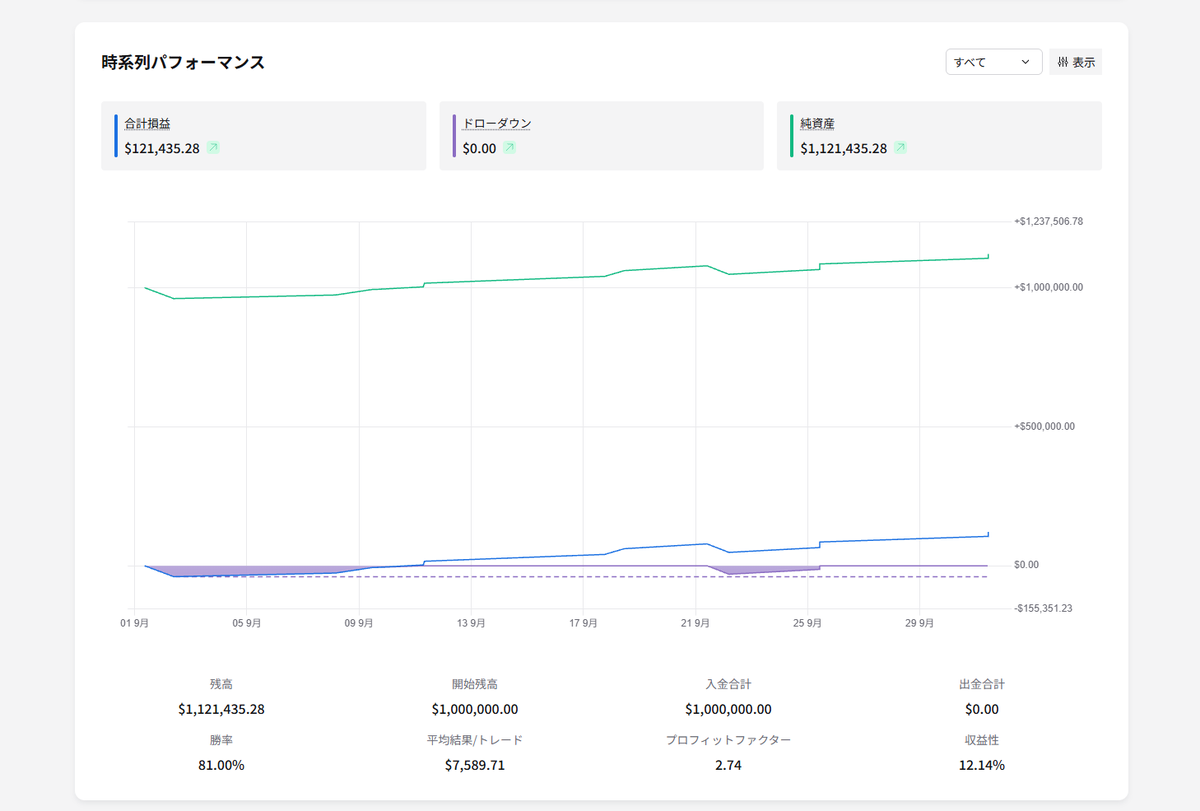Click the プロフィットファクター value 2.74

[x=728, y=765]
